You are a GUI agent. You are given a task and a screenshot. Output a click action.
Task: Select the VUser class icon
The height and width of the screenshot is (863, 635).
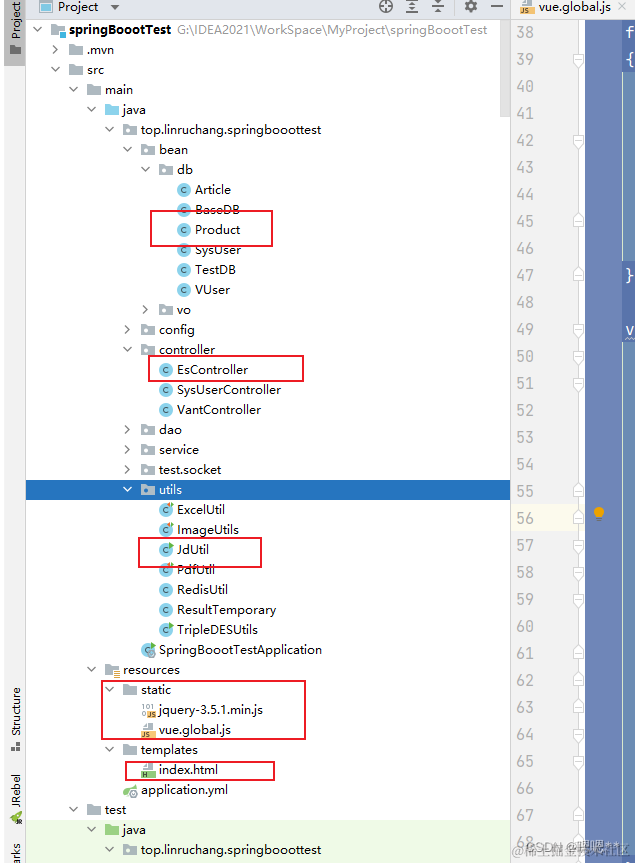(x=184, y=290)
